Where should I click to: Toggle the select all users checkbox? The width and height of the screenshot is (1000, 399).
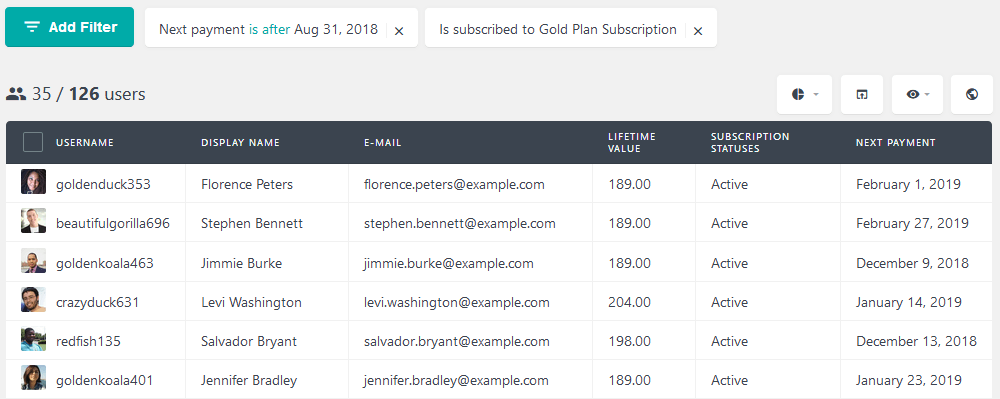pos(33,142)
